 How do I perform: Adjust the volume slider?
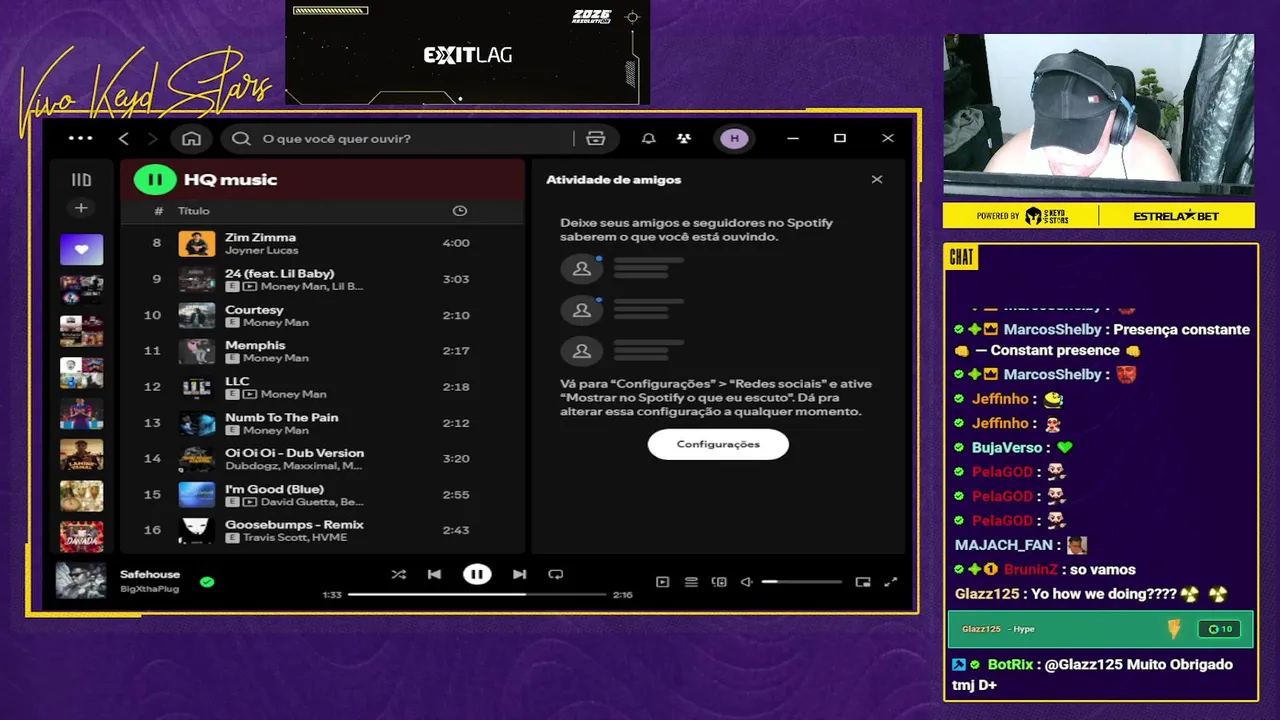pos(801,582)
